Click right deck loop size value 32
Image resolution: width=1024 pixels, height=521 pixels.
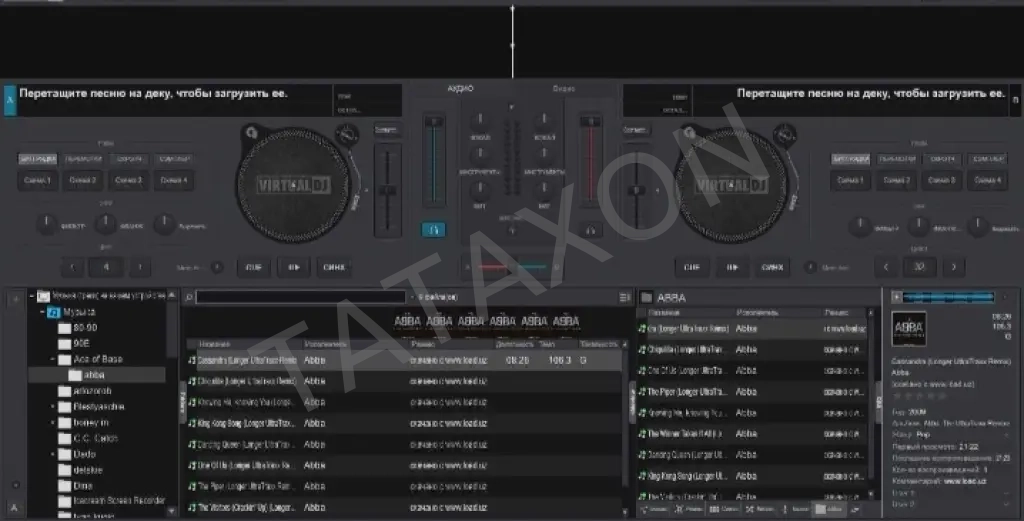point(919,266)
